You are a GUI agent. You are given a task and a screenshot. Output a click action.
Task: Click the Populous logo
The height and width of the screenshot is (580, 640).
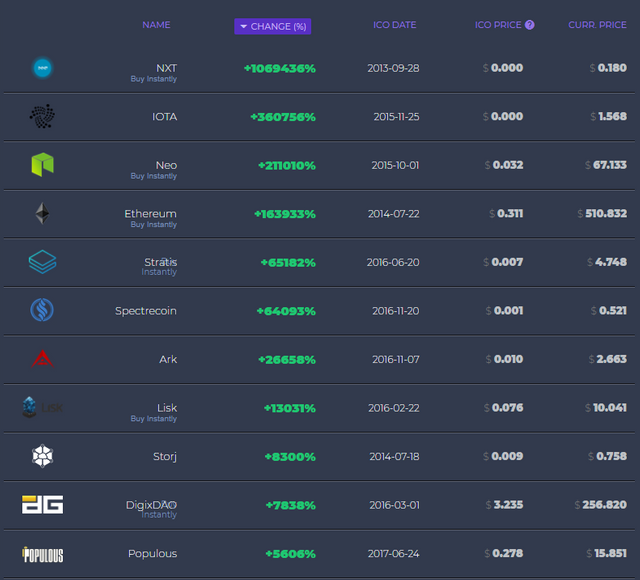pos(42,554)
